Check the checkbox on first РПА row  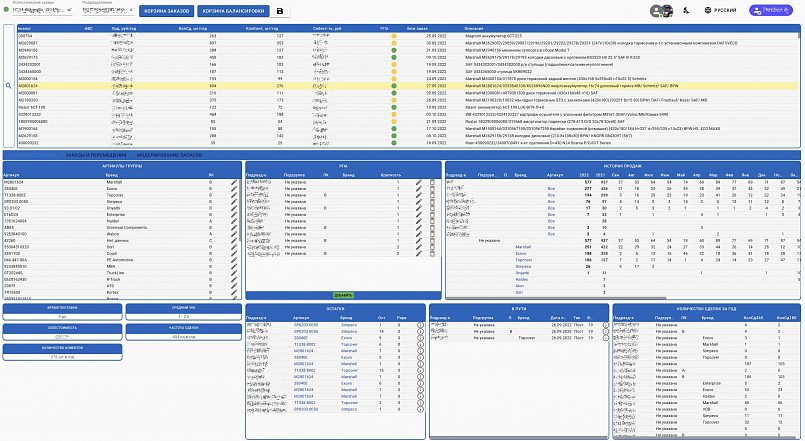433,182
